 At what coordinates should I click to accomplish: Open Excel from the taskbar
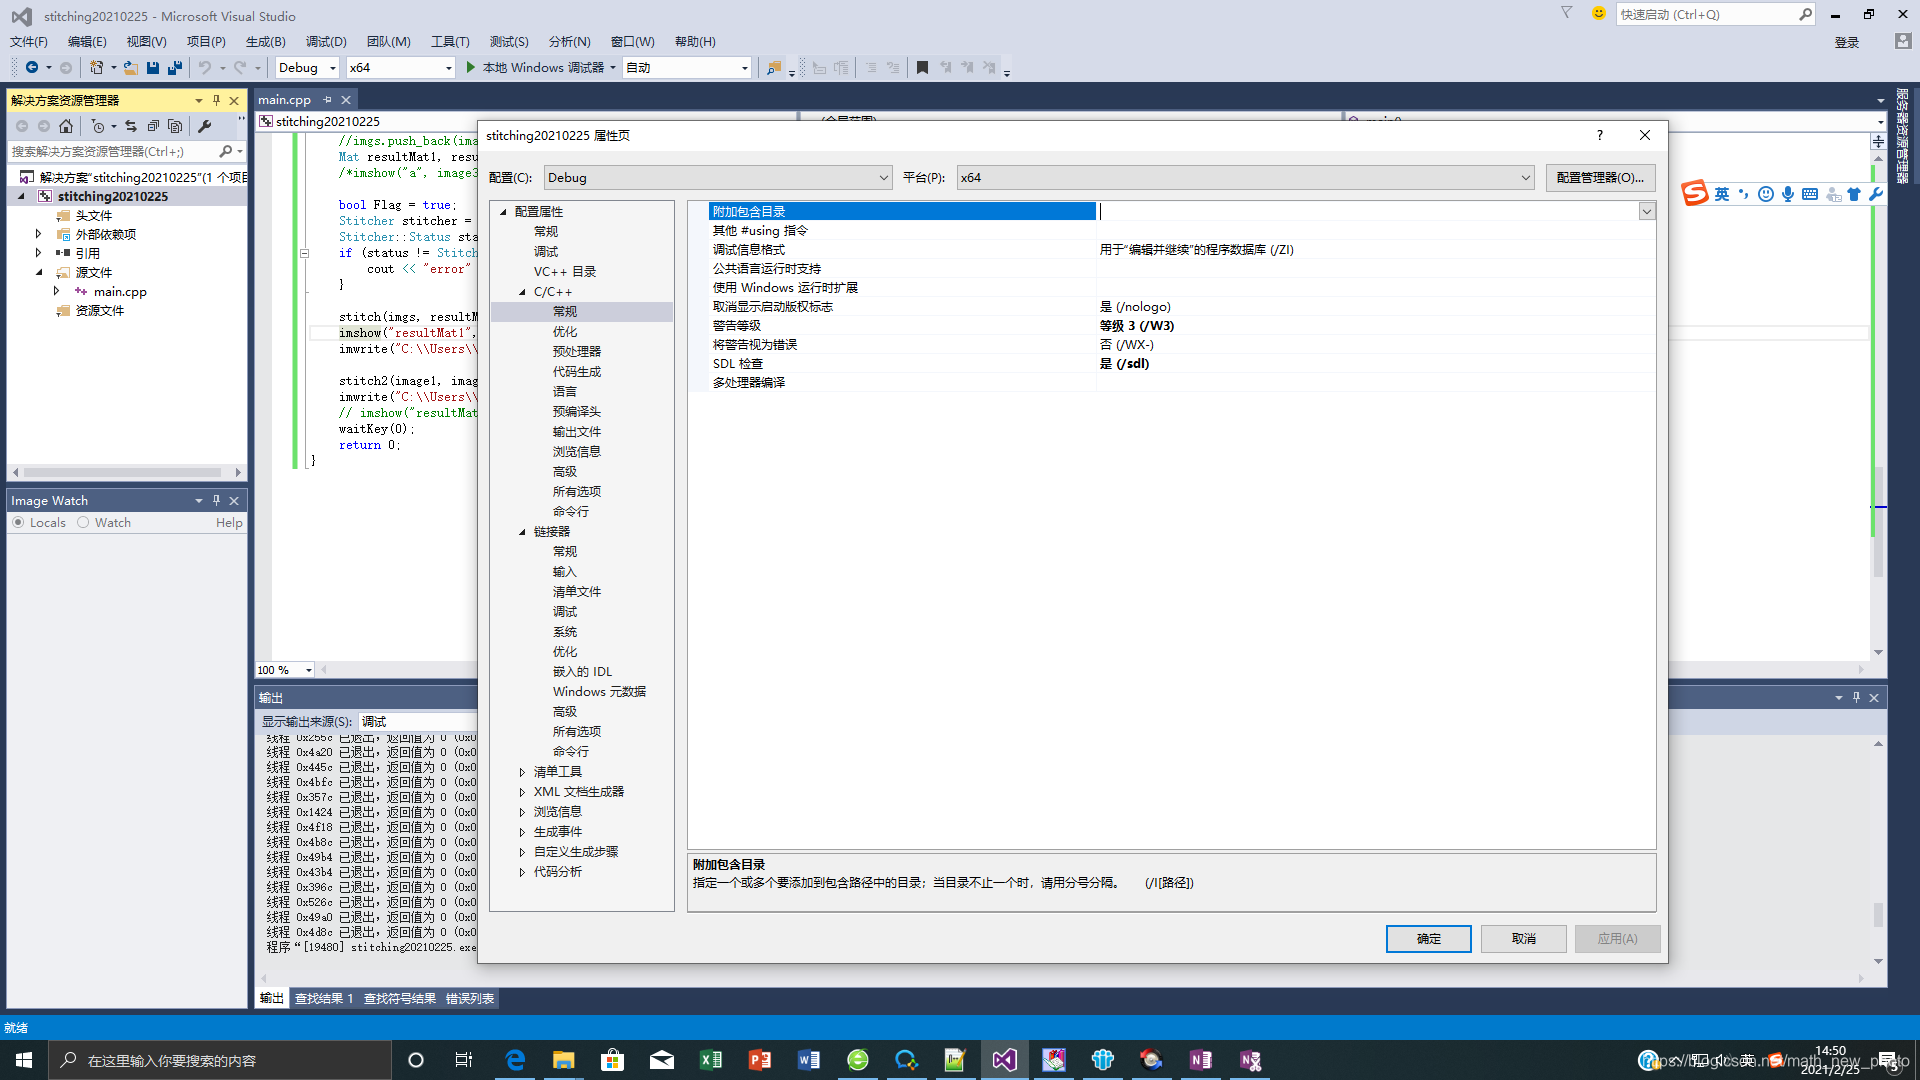point(711,1060)
